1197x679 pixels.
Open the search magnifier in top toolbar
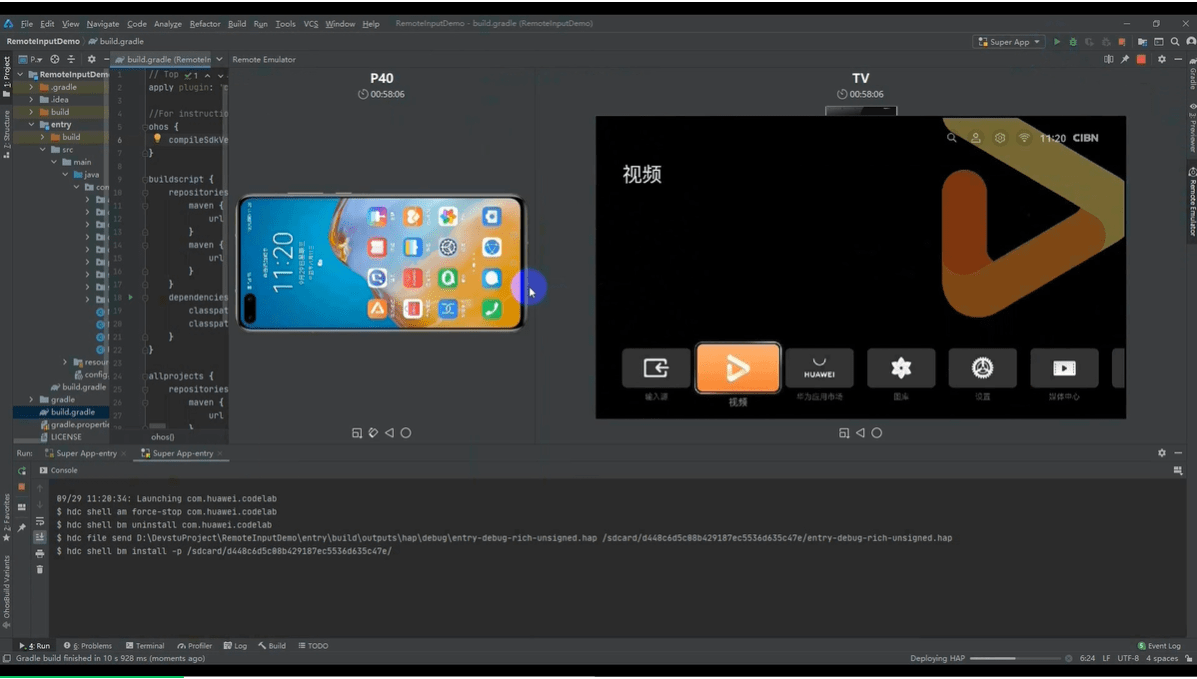[1175, 42]
